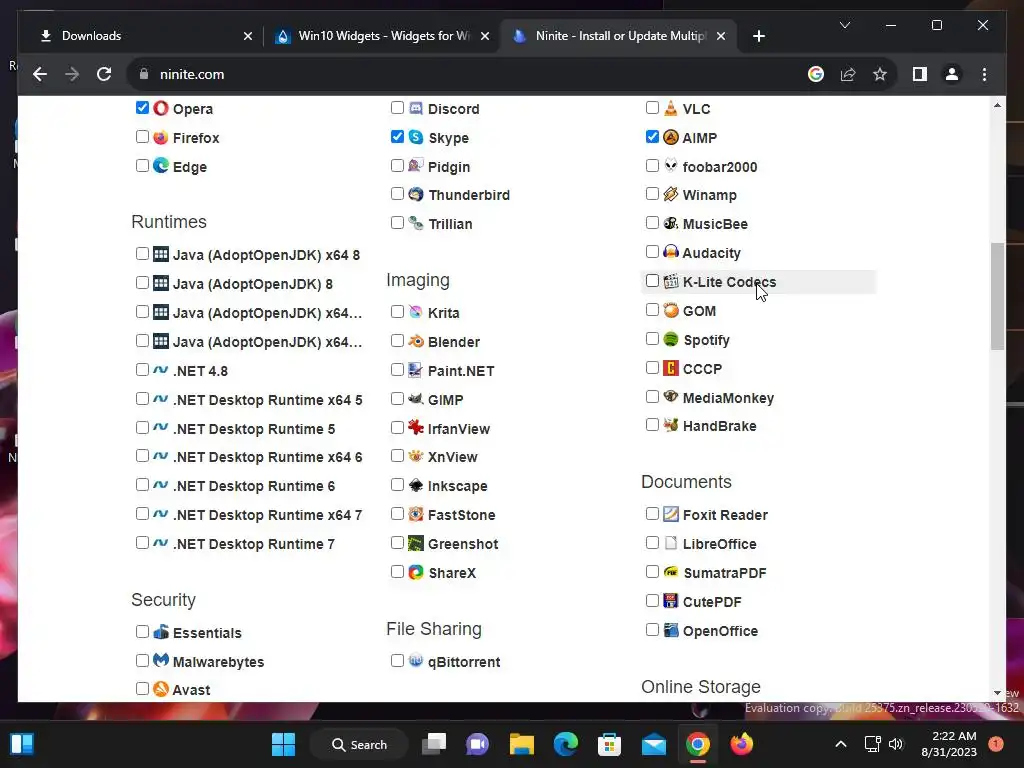
Task: Open the Windows Start menu
Action: click(283, 744)
